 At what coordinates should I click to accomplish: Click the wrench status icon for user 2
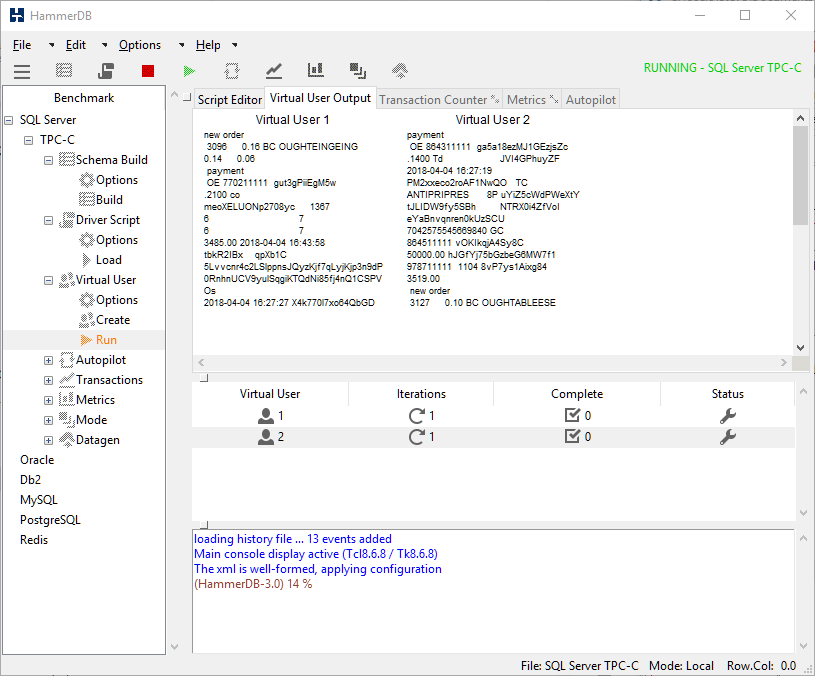[x=728, y=437]
